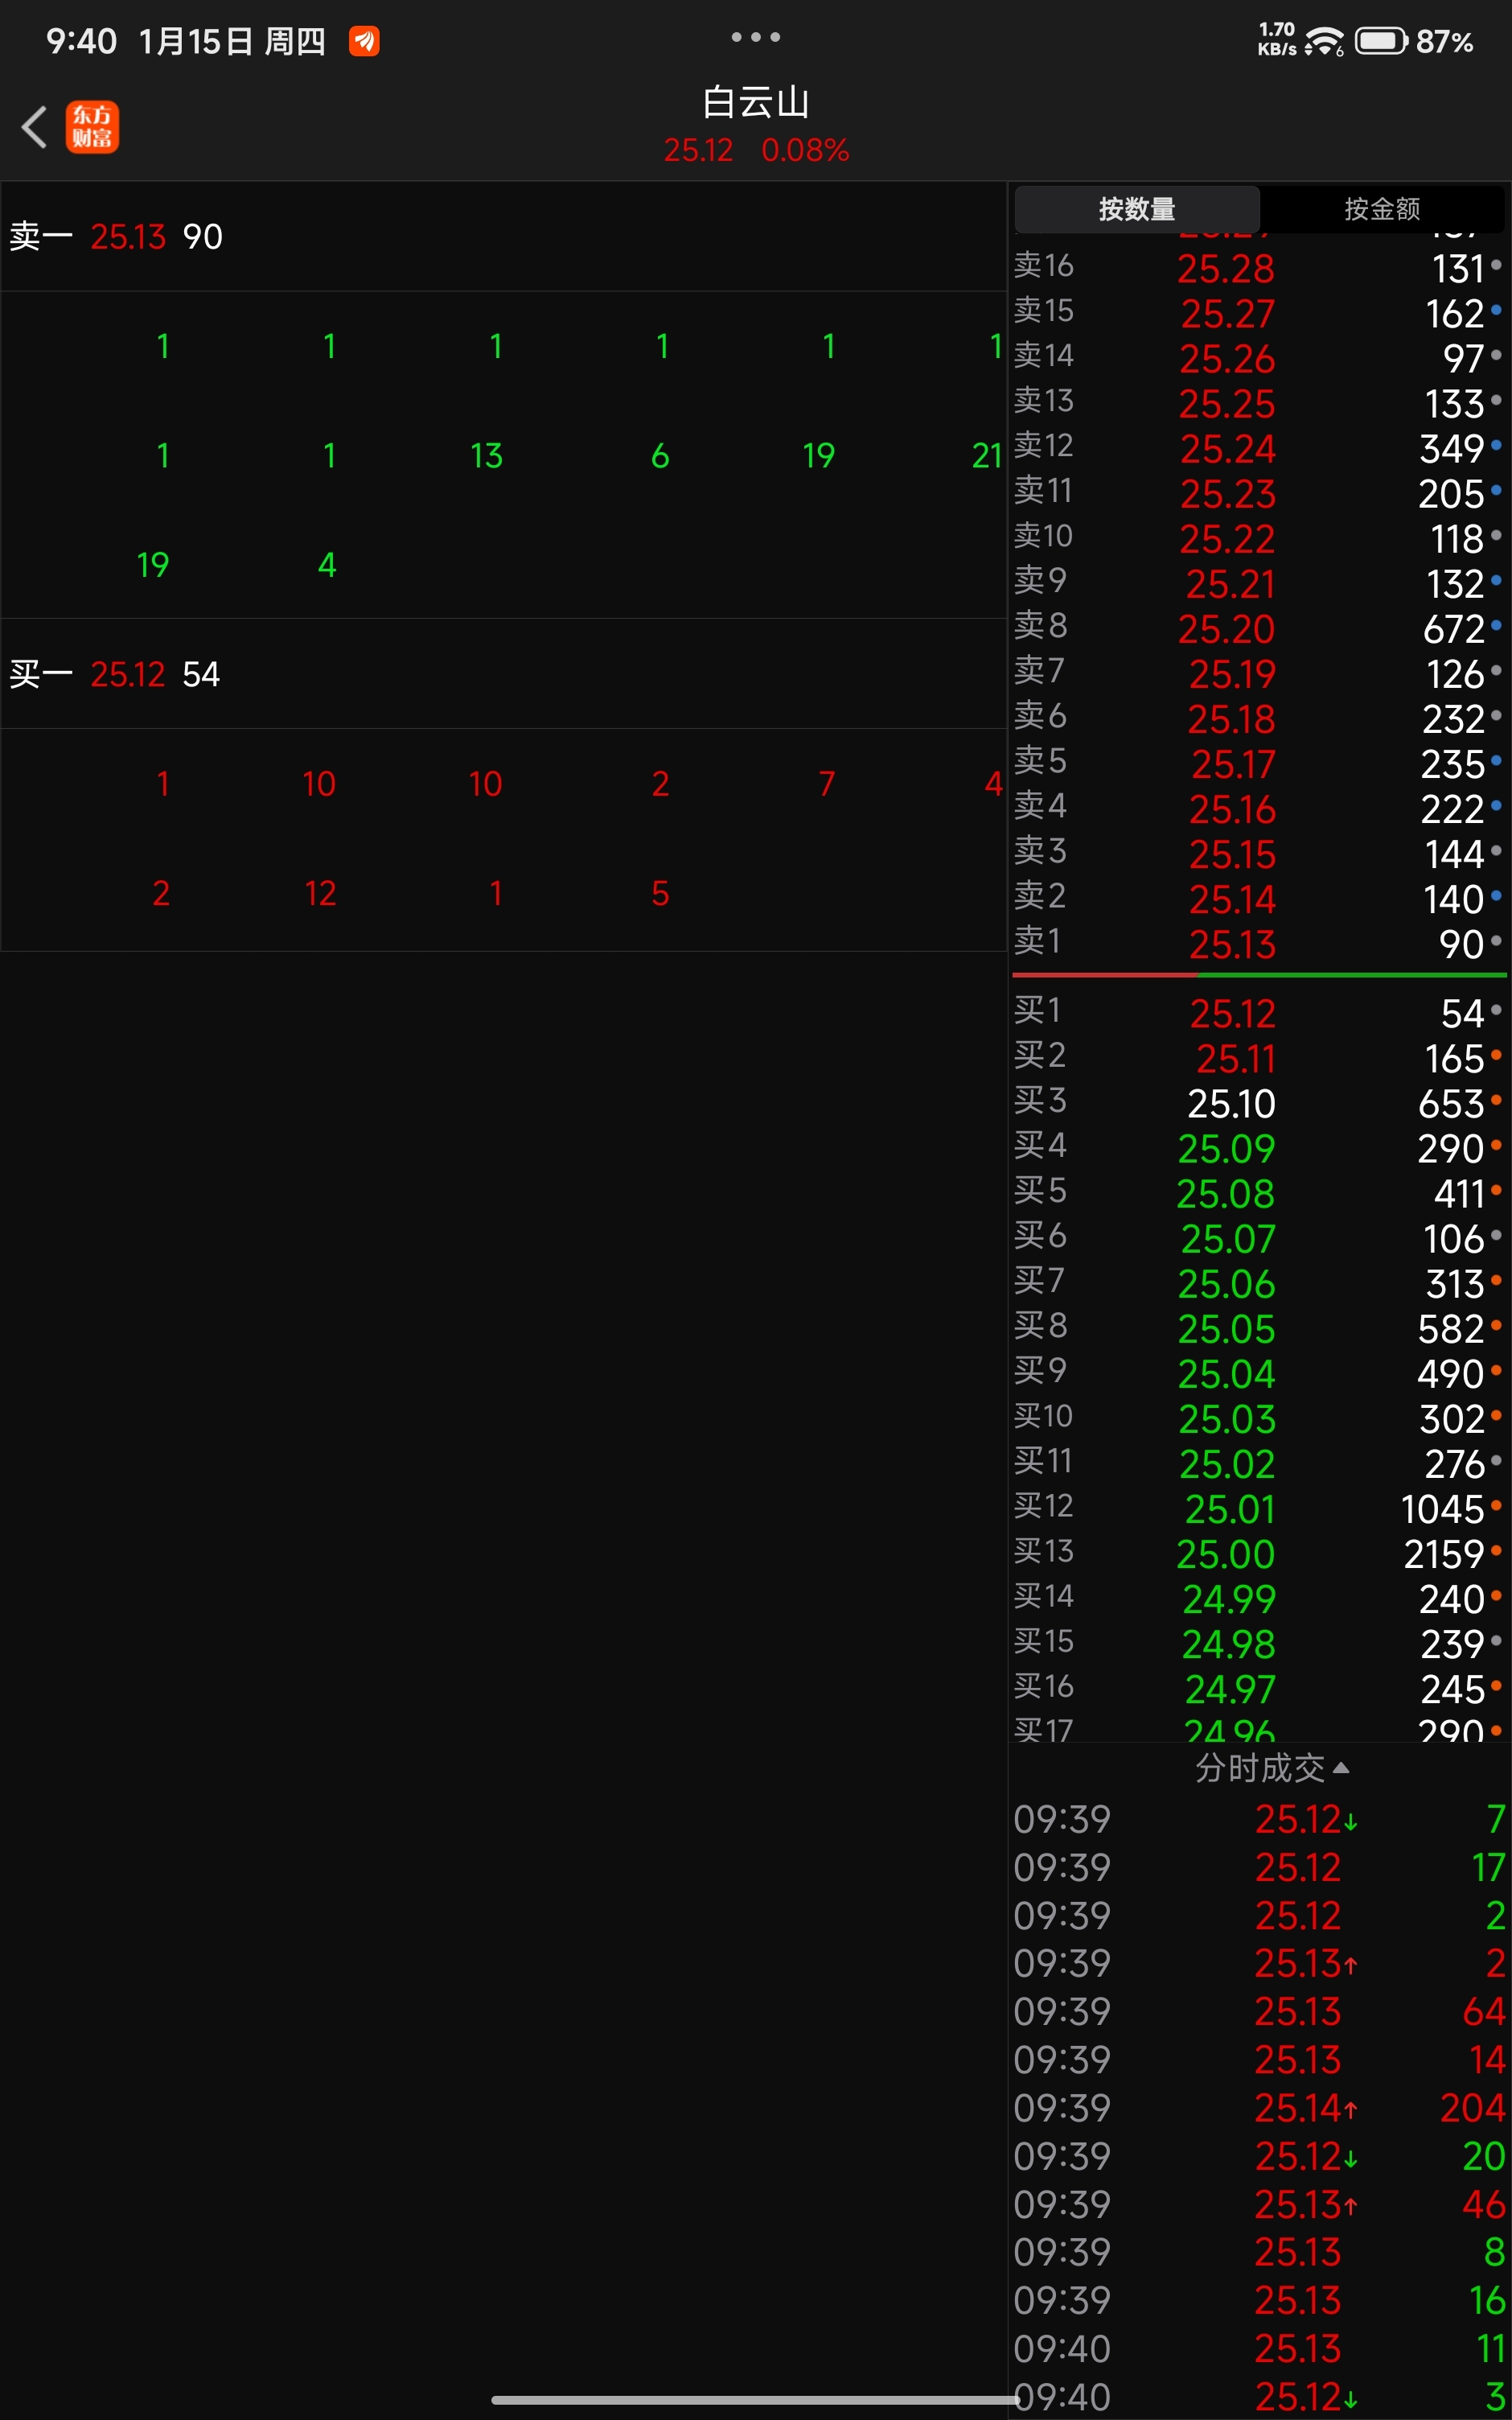Select the 买14 row at 24.99
The image size is (1512, 2420).
pyautogui.click(x=1259, y=1598)
